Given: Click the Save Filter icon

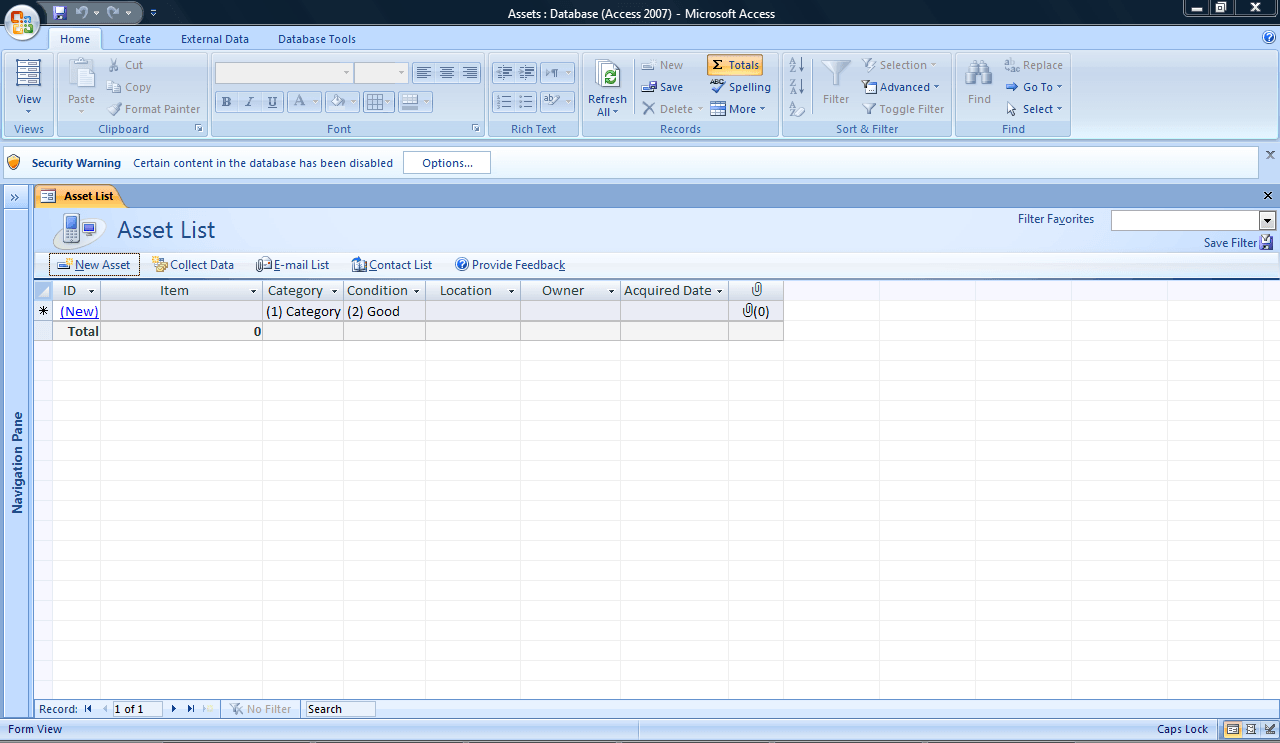Looking at the screenshot, I should tap(1266, 242).
